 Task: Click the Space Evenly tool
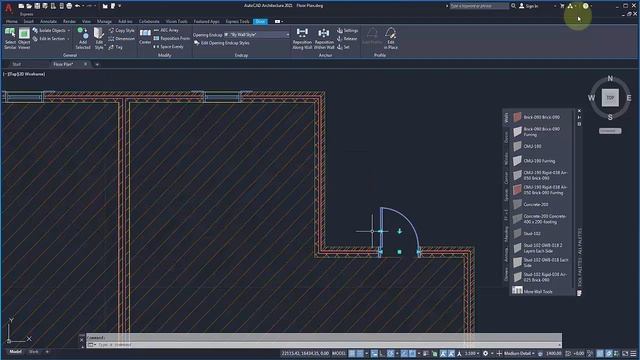click(x=169, y=47)
